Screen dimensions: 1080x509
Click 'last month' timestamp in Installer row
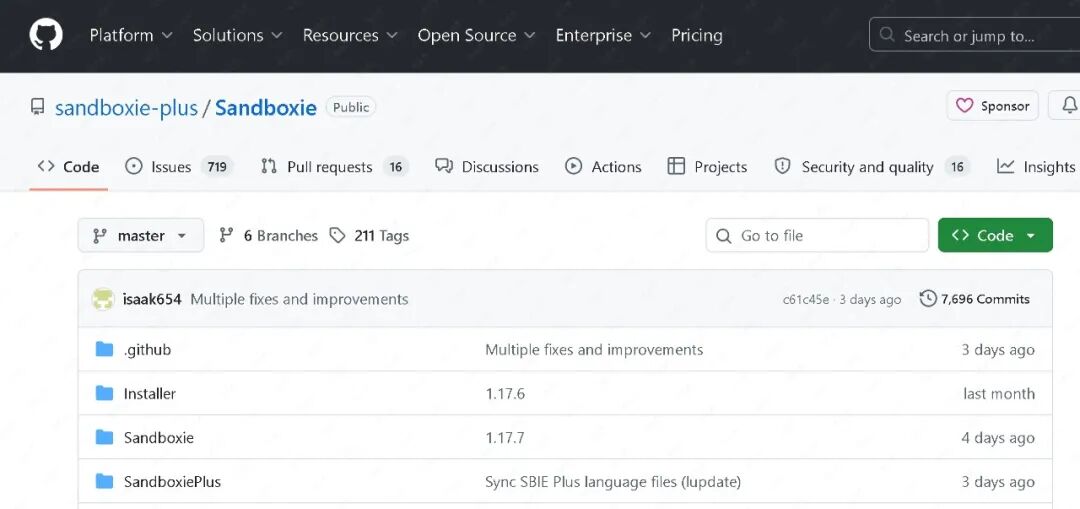pyautogui.click(x=999, y=394)
